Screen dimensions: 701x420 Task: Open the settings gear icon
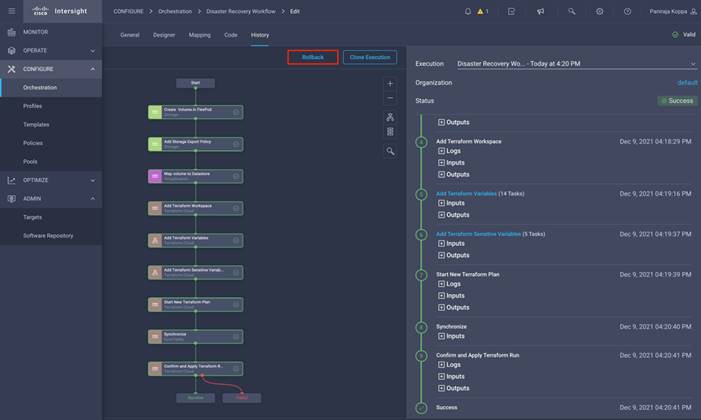click(600, 12)
